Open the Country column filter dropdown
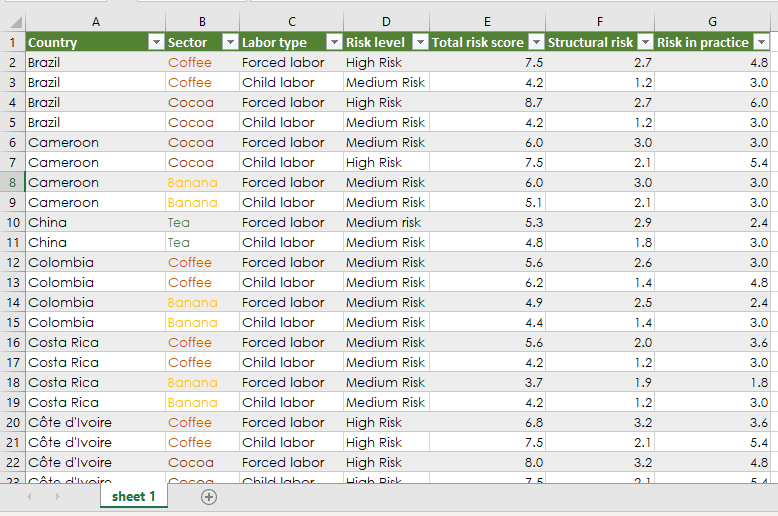The image size is (778, 516). coord(155,42)
